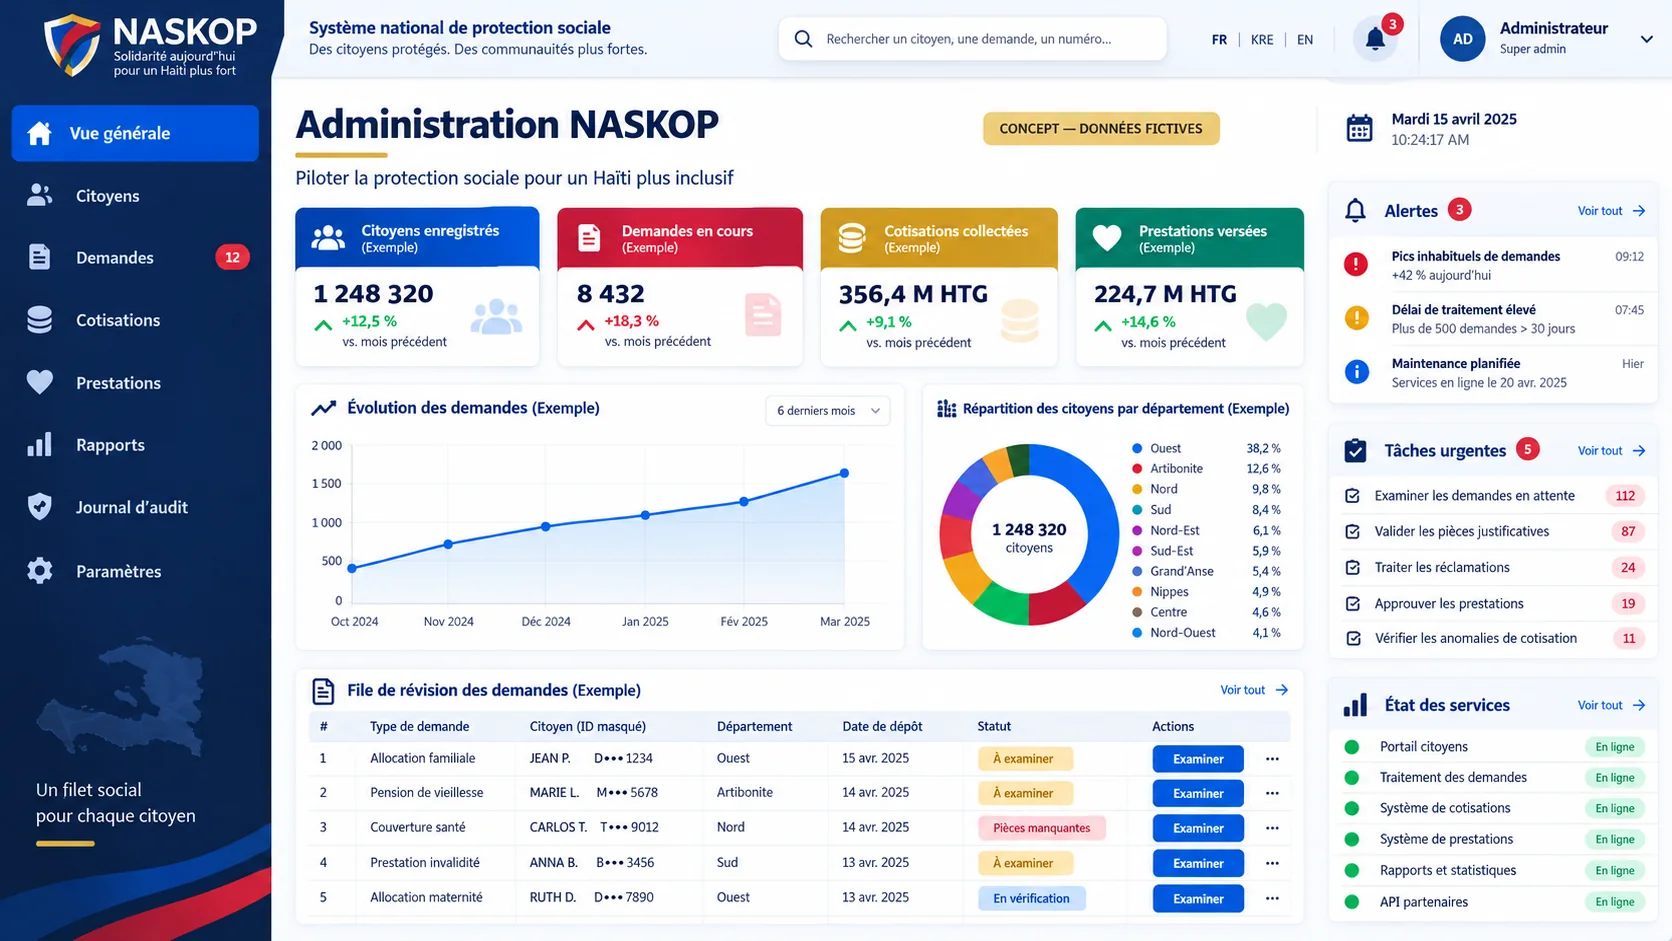Image resolution: width=1672 pixels, height=941 pixels.
Task: Click the État des services bar chart icon
Action: pyautogui.click(x=1355, y=705)
